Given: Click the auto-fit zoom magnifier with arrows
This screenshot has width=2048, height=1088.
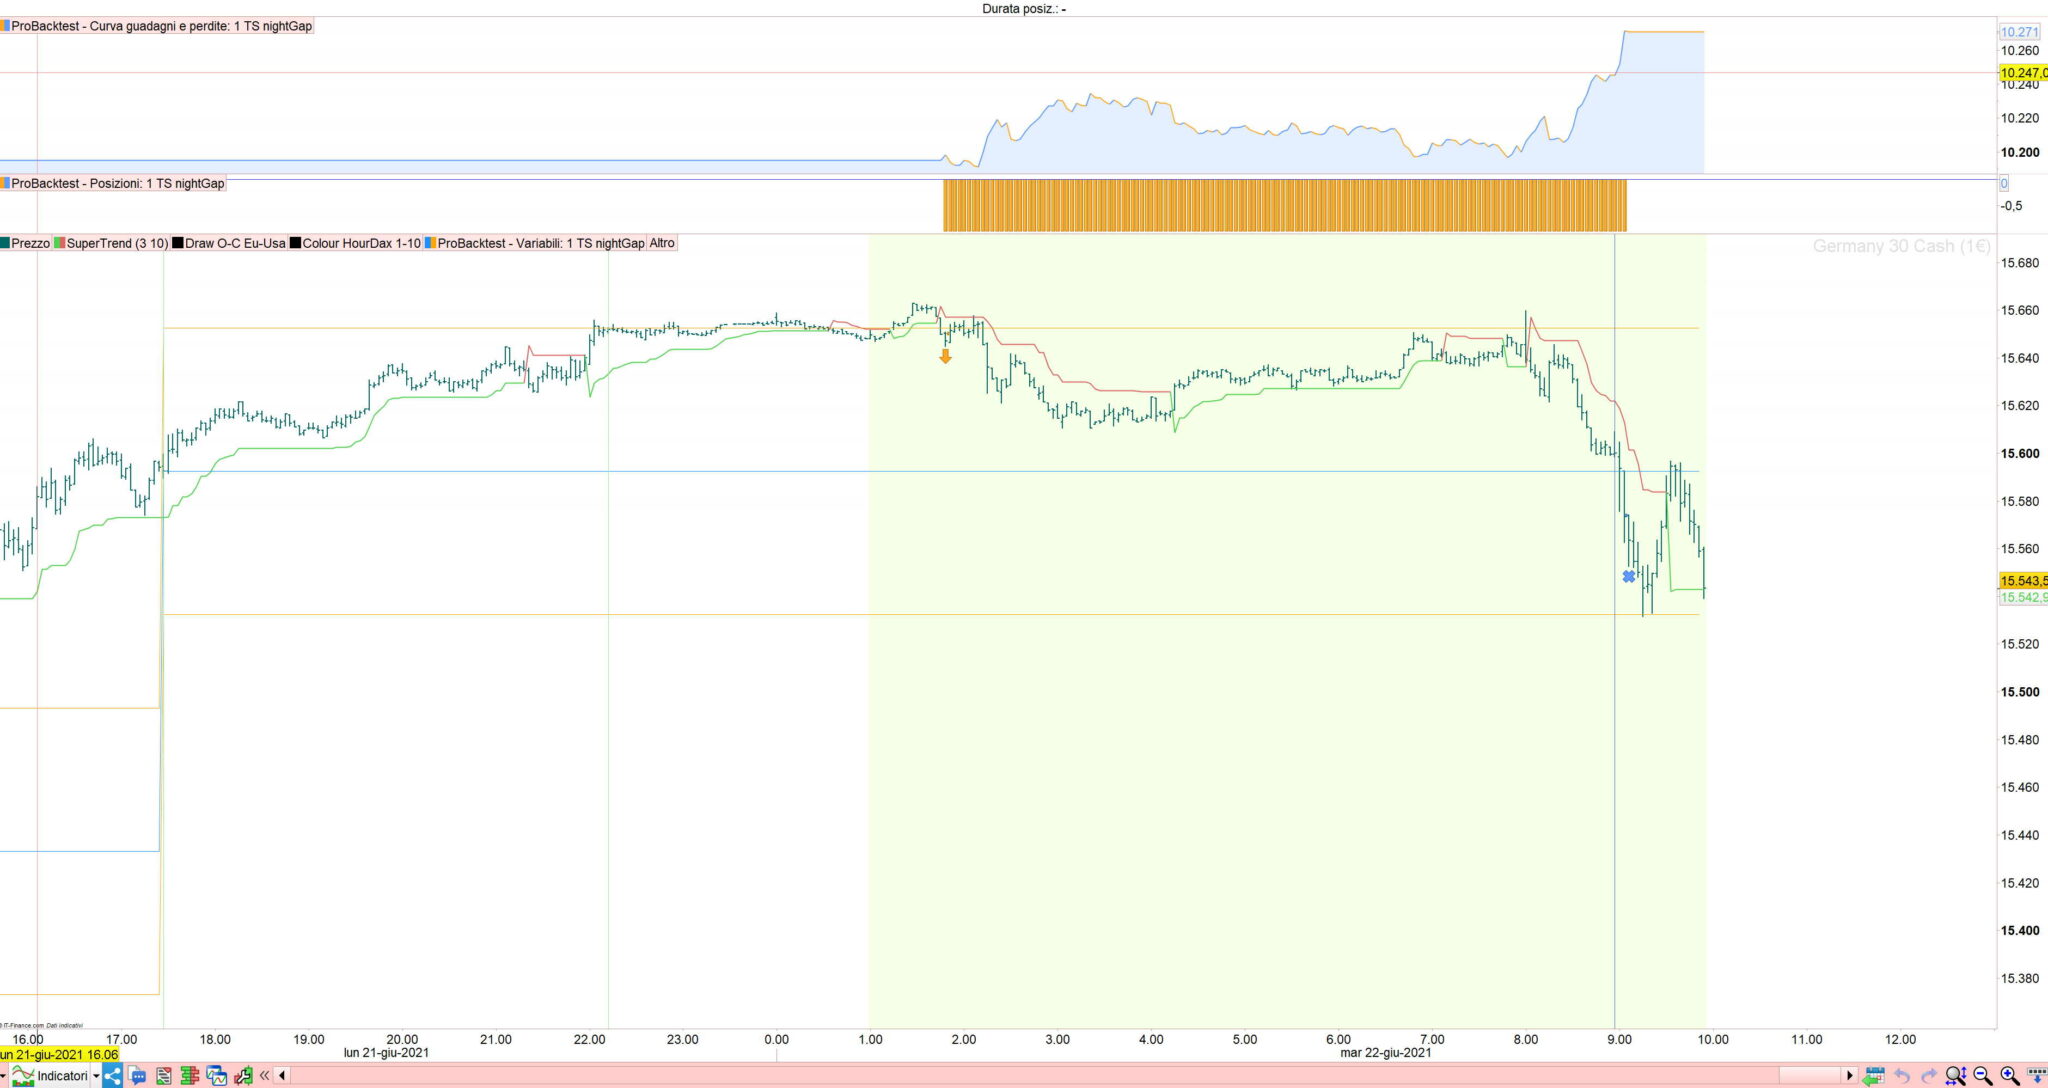Looking at the screenshot, I should tap(1955, 1076).
